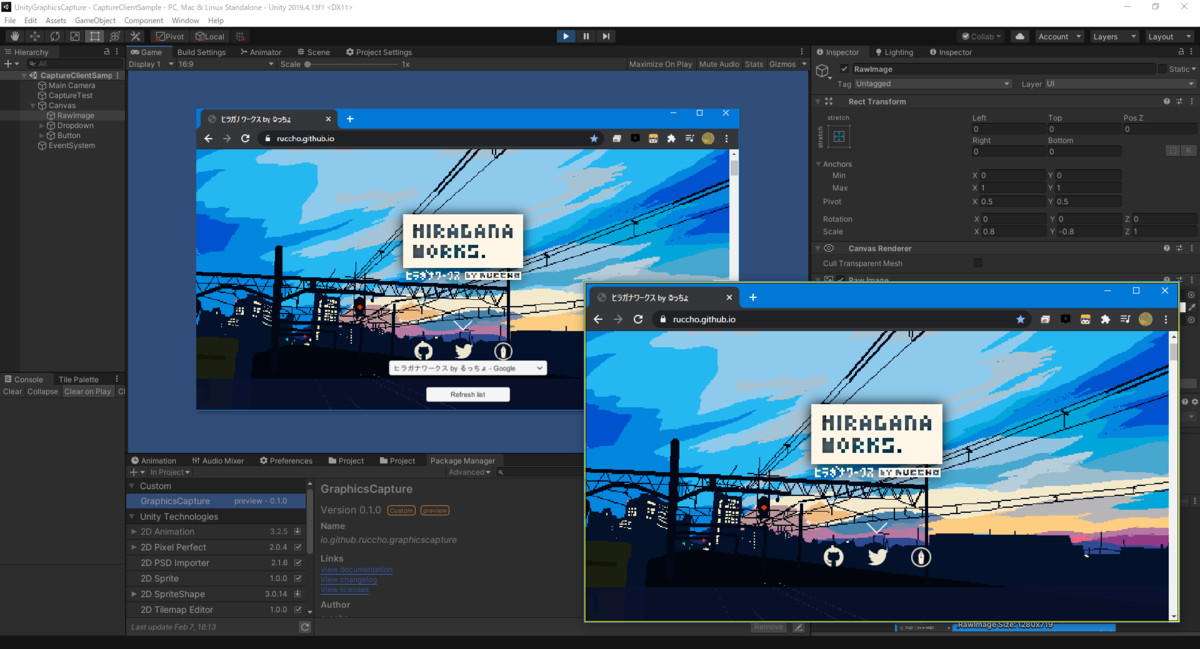1200x649 pixels.
Task: Toggle Clear on Play in Console
Action: (88, 391)
